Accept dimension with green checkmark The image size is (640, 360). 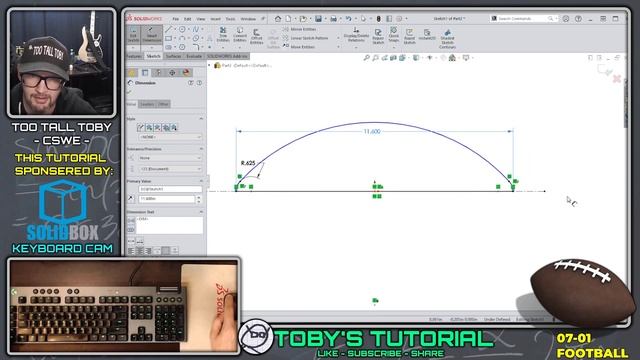pyautogui.click(x=130, y=92)
